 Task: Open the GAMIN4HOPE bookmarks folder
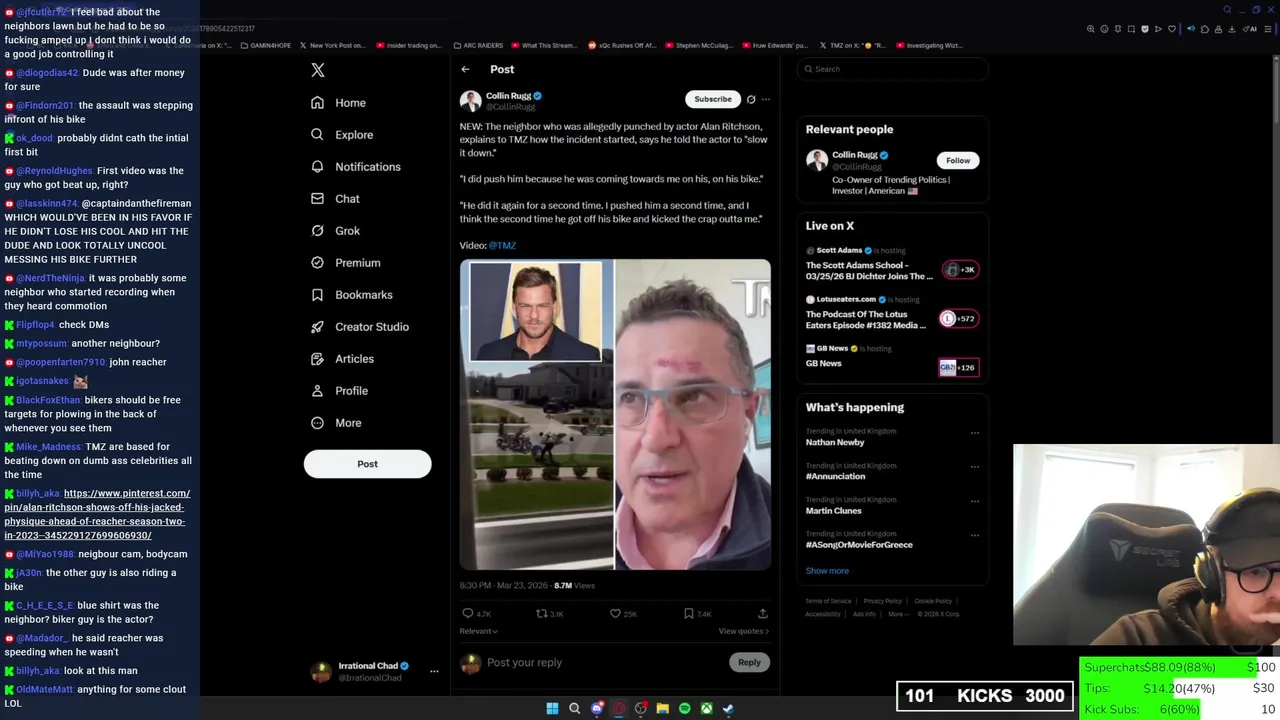point(267,45)
